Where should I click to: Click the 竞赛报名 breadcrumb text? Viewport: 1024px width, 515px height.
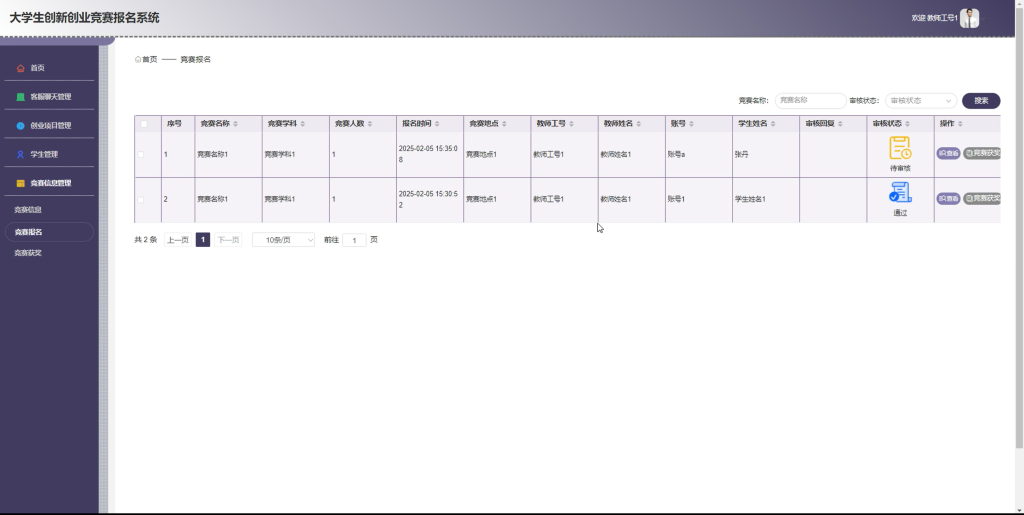pyautogui.click(x=195, y=59)
